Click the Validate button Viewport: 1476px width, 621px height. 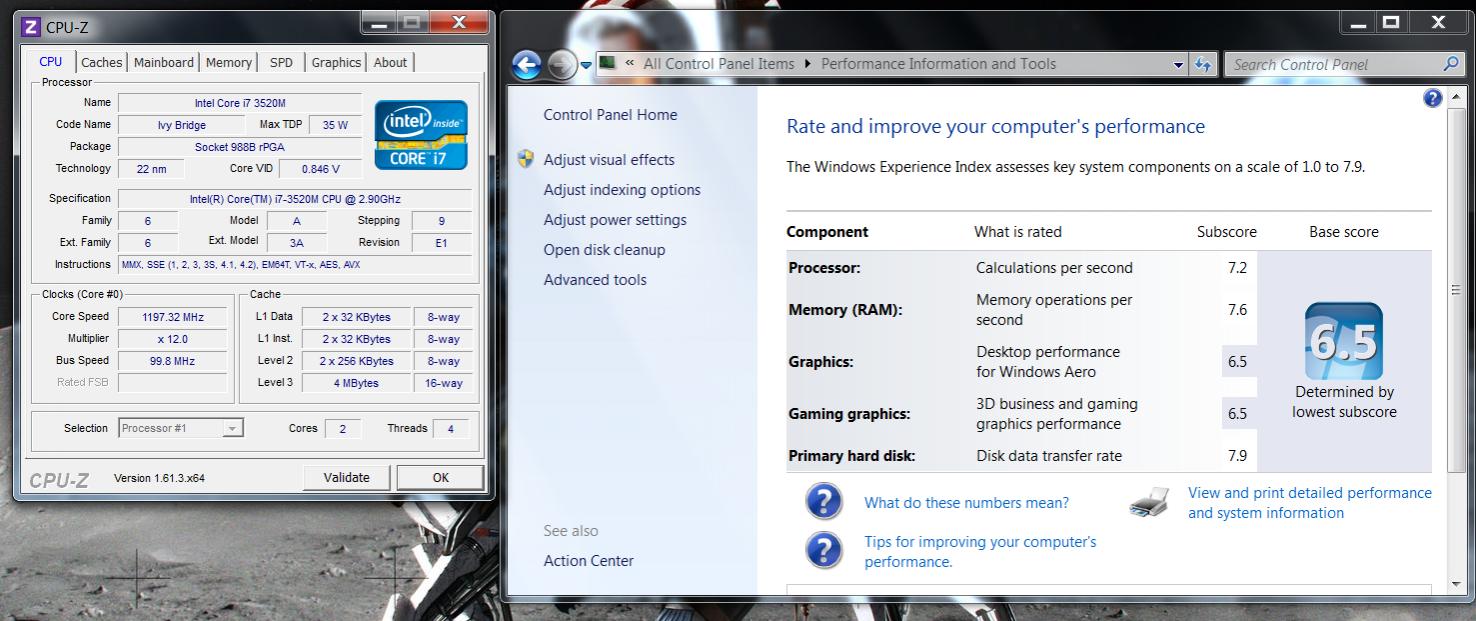(x=347, y=477)
